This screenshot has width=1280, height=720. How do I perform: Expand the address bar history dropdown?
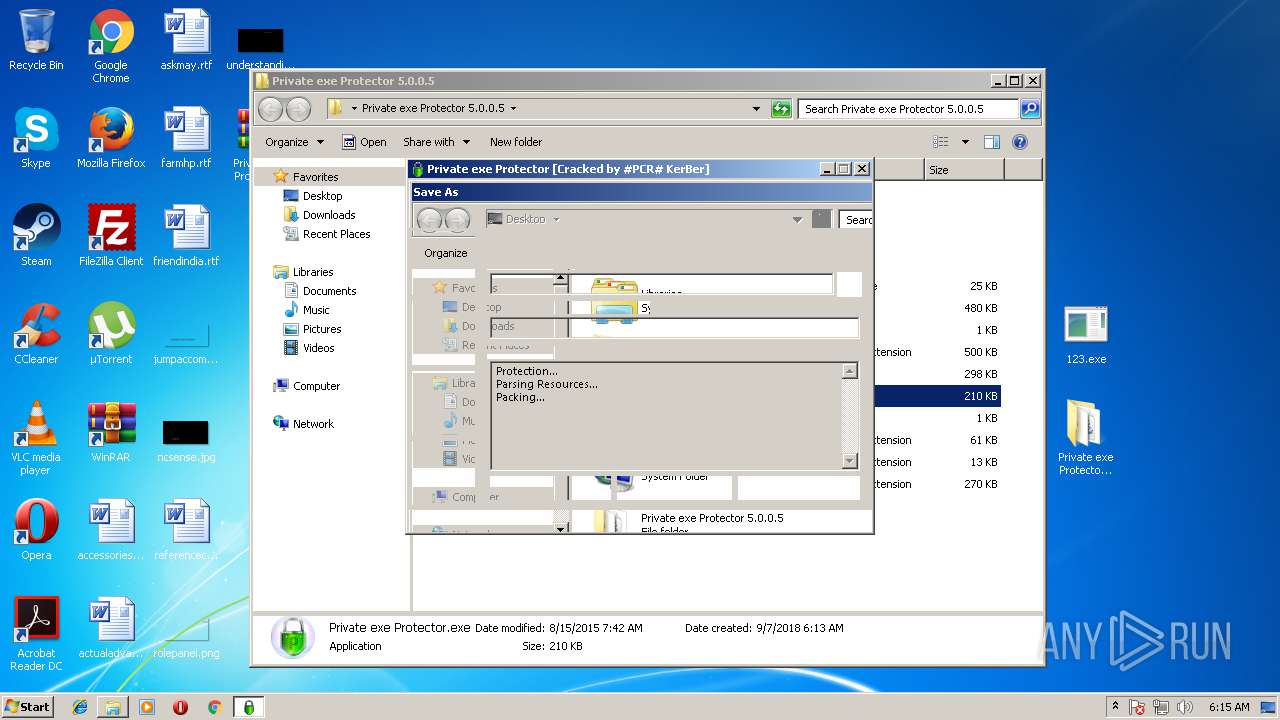click(x=756, y=109)
